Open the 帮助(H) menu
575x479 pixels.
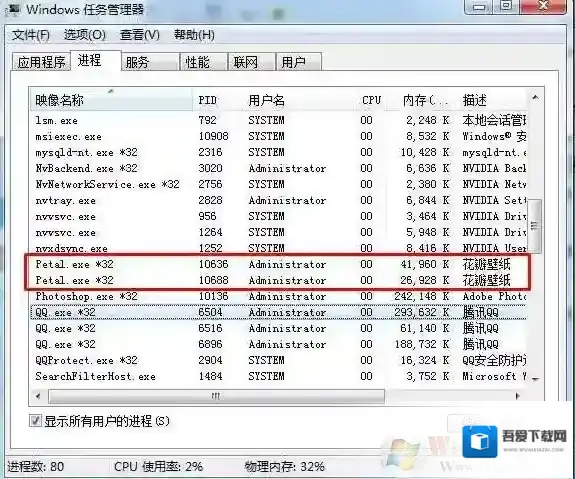click(x=194, y=35)
